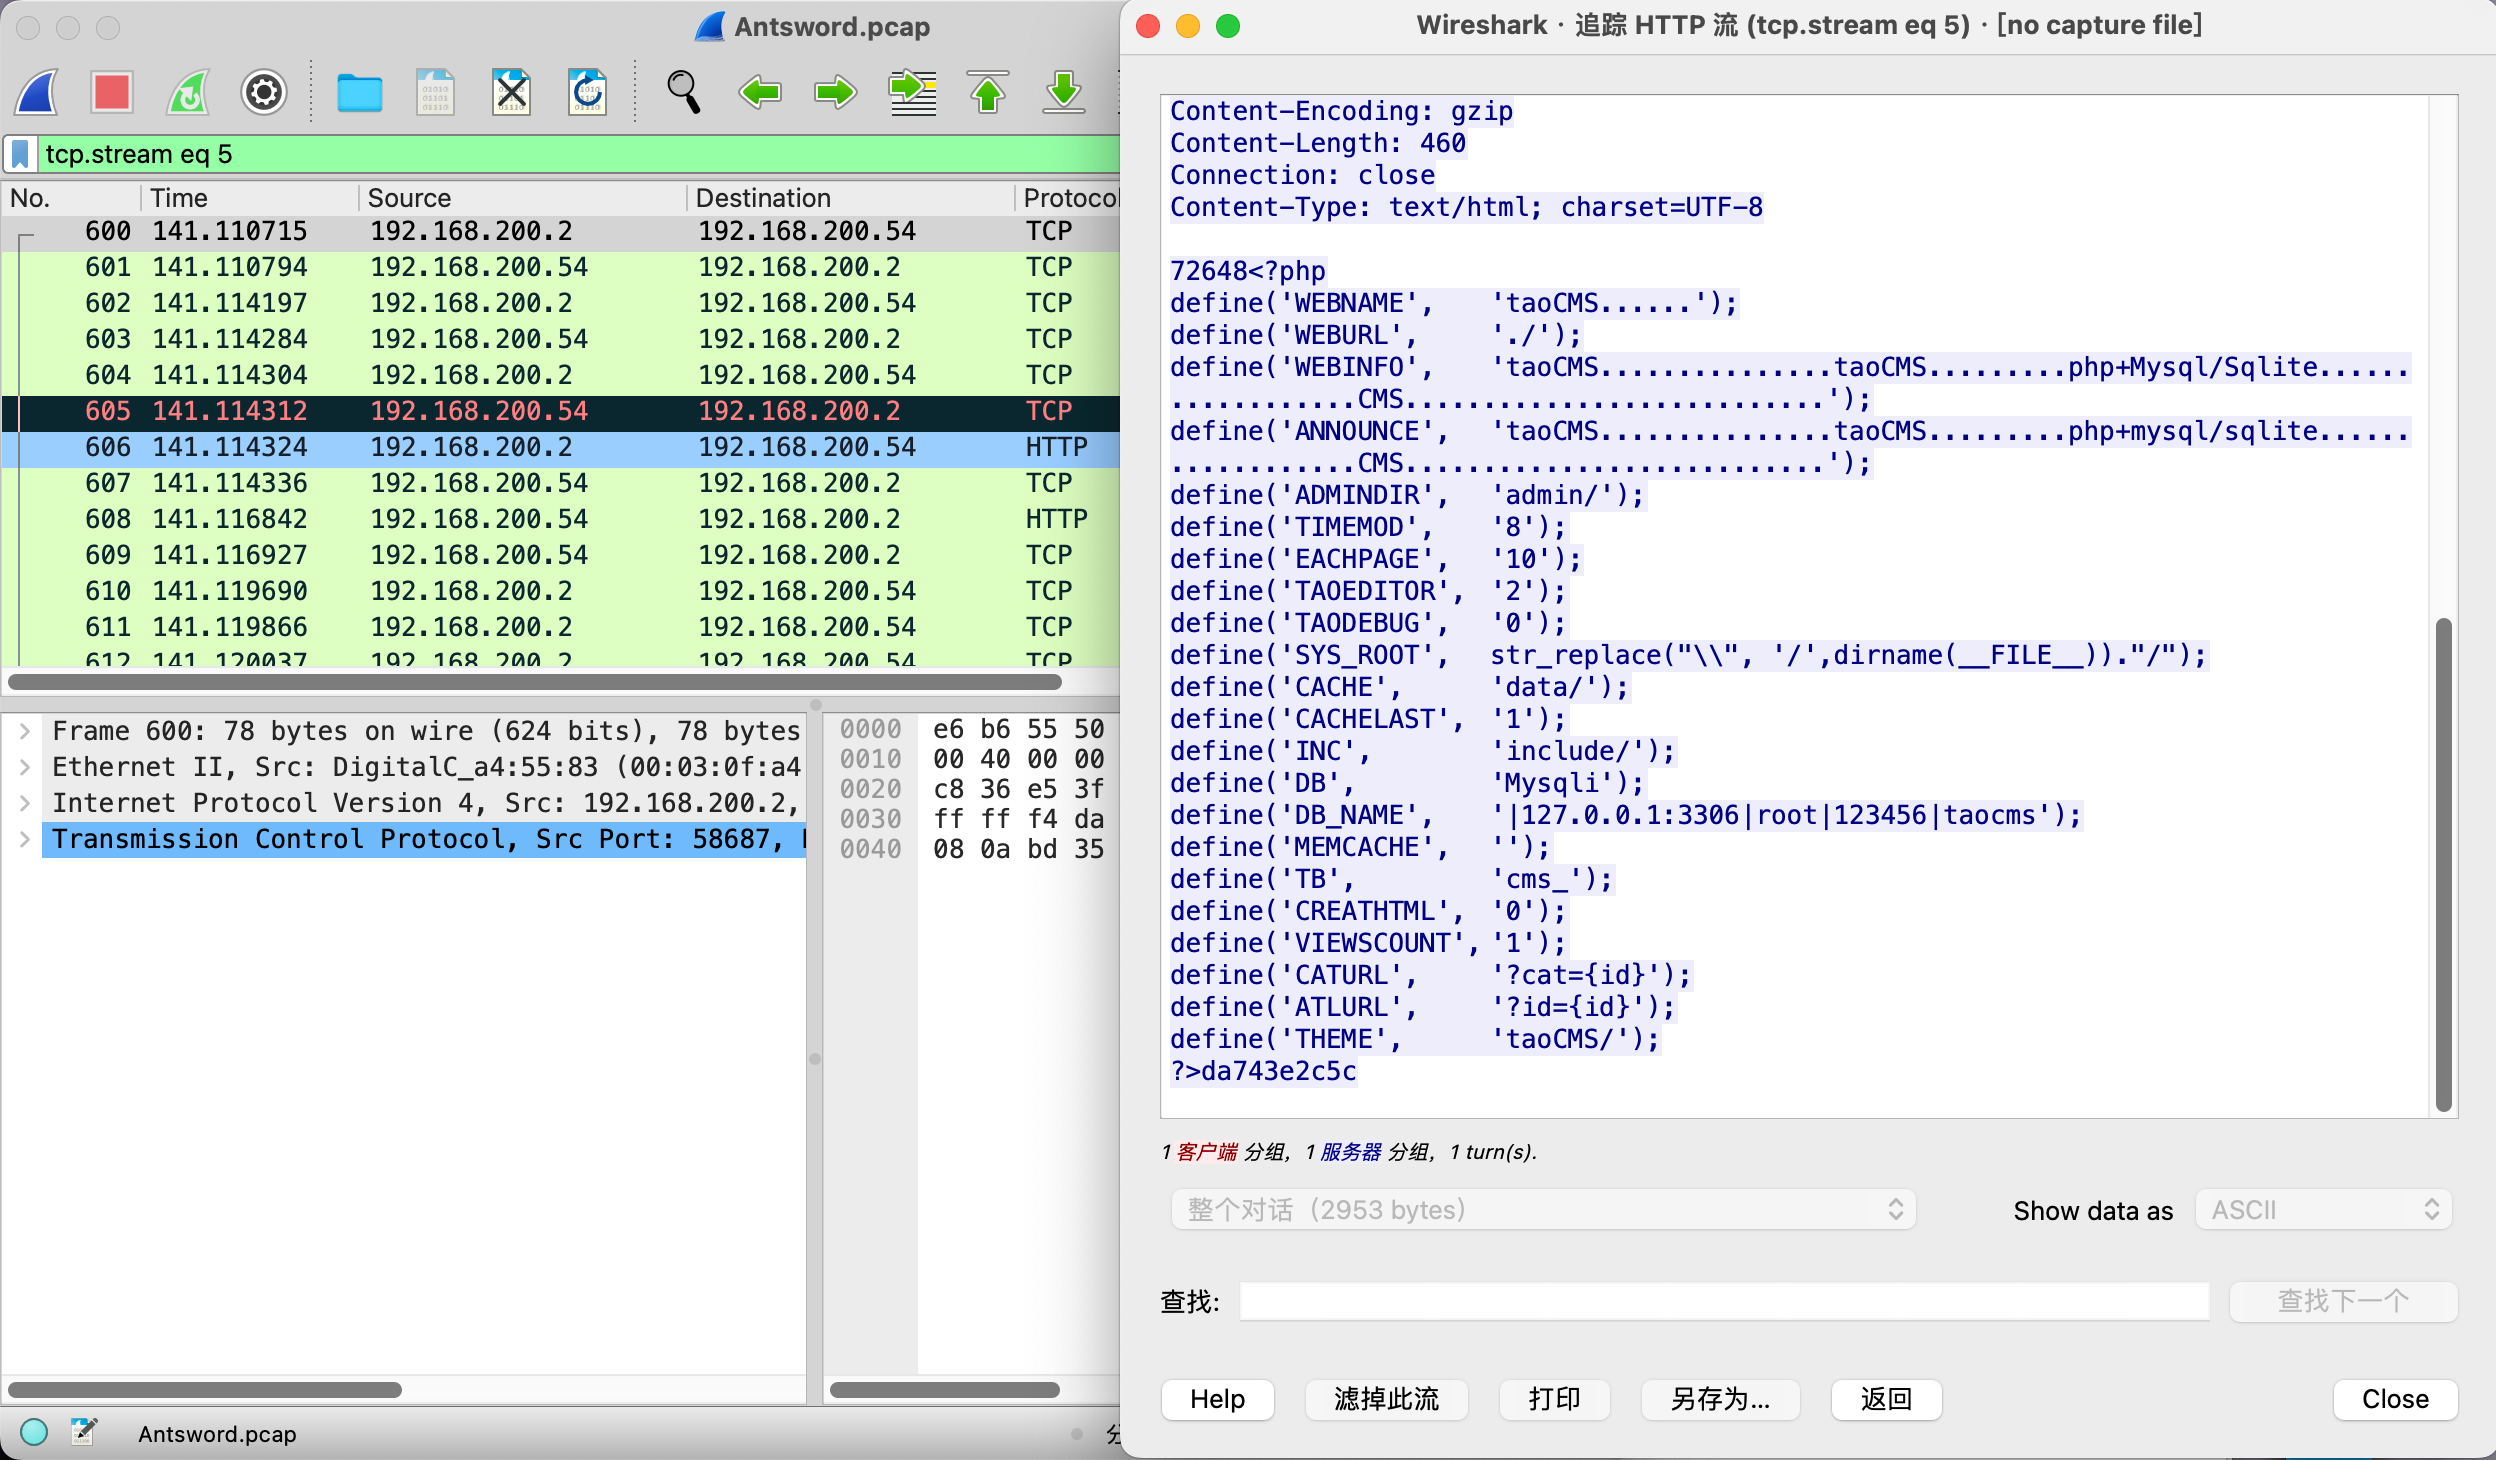Click the ?>da743e2c5c ending line
The height and width of the screenshot is (1460, 2496).
1263,1071
